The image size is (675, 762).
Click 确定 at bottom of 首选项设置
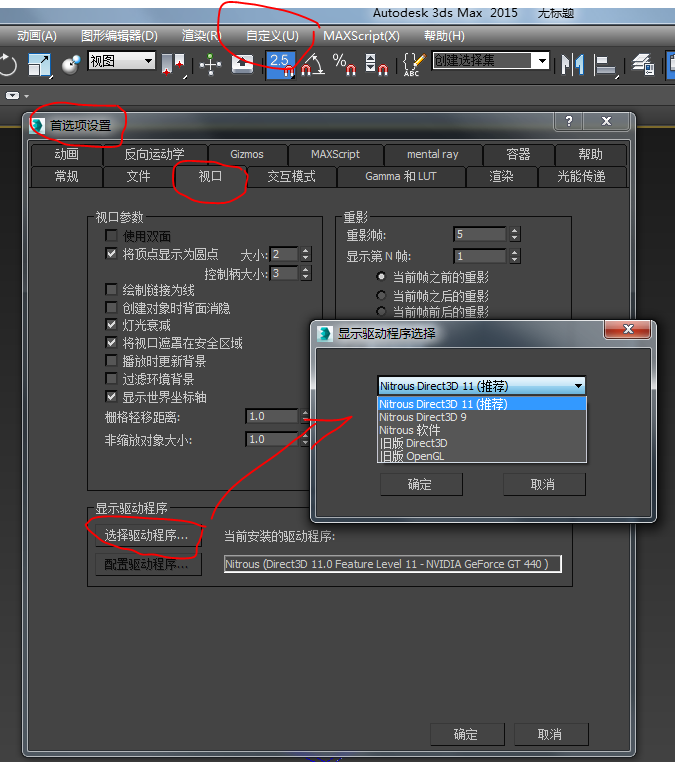point(467,734)
